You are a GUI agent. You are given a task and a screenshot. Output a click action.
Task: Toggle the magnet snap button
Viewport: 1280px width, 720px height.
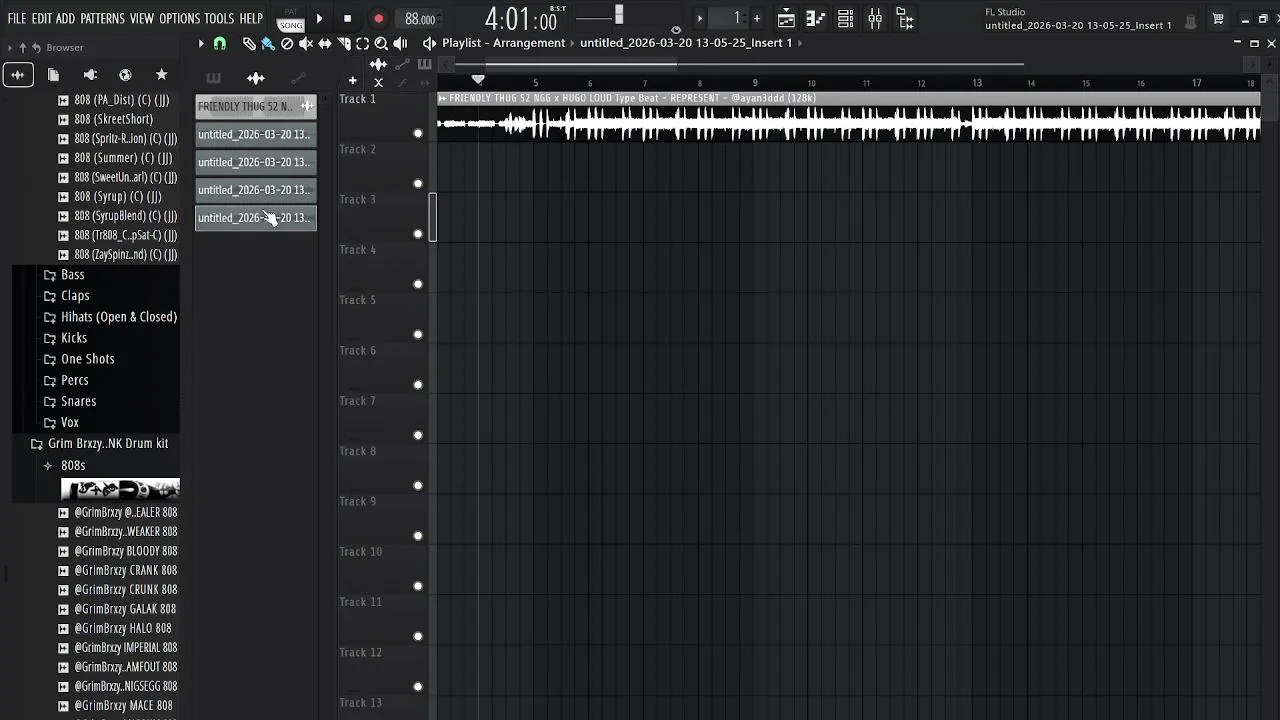pyautogui.click(x=220, y=43)
